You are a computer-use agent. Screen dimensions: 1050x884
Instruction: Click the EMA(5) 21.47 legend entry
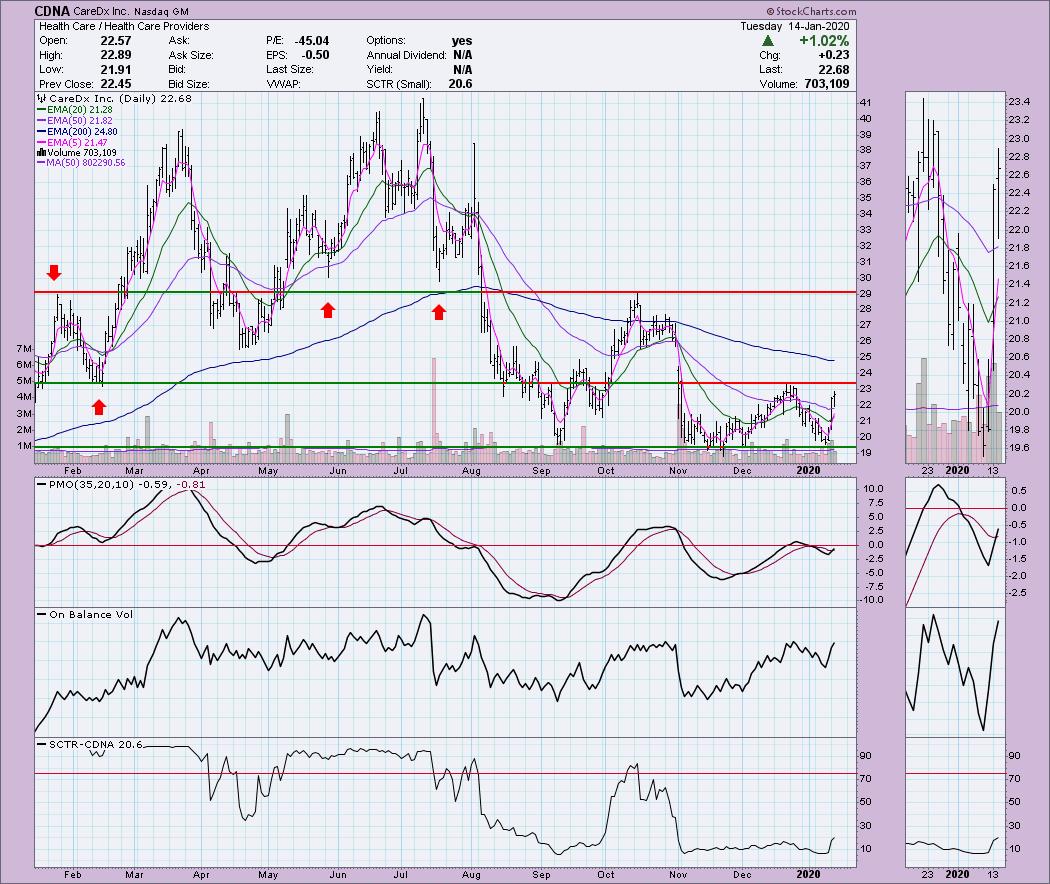(72, 142)
